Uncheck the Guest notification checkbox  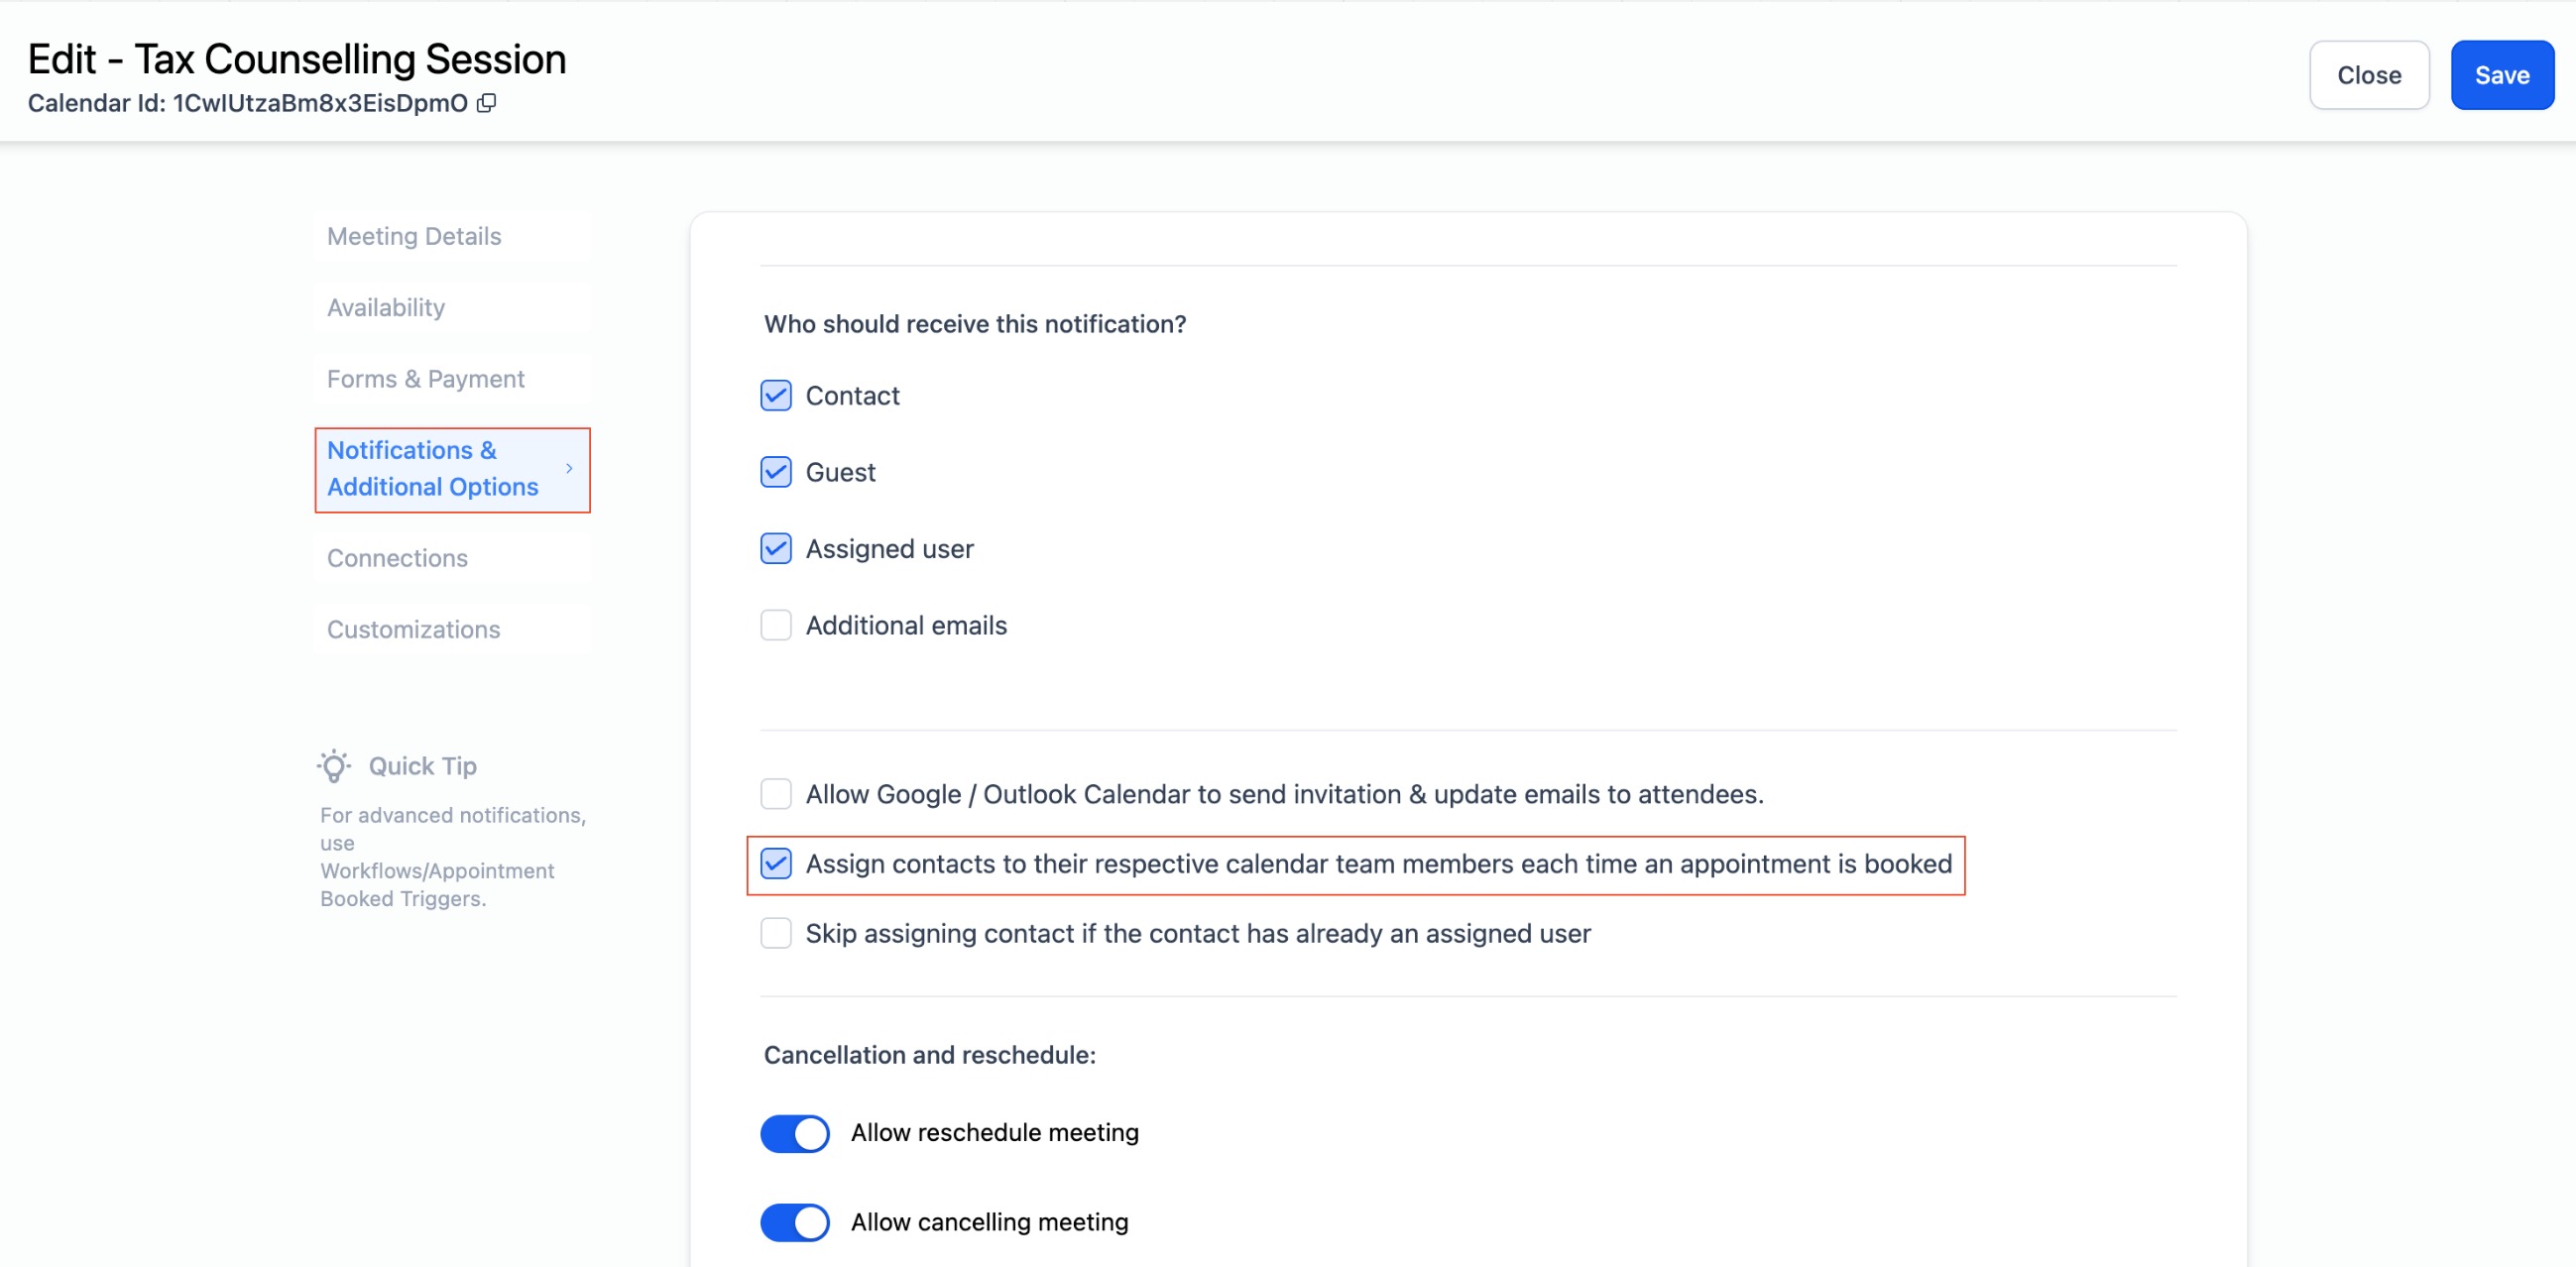click(x=776, y=472)
